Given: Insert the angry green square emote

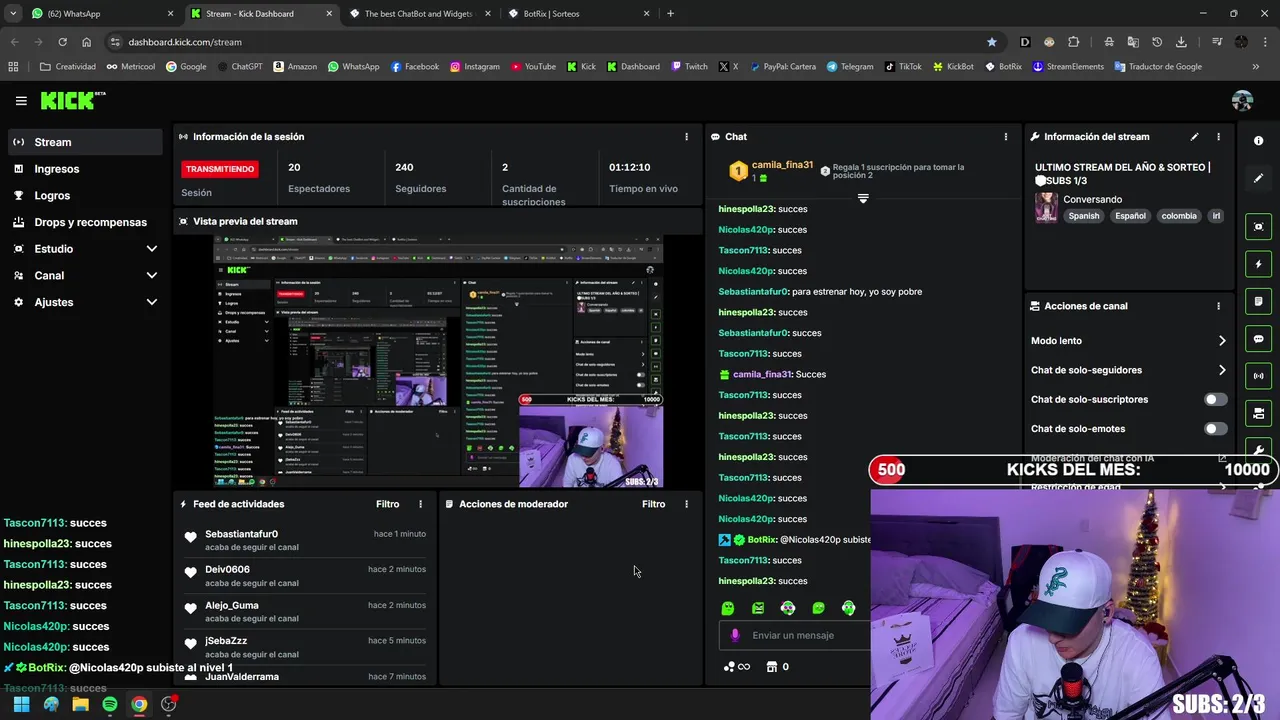Looking at the screenshot, I should [758, 608].
